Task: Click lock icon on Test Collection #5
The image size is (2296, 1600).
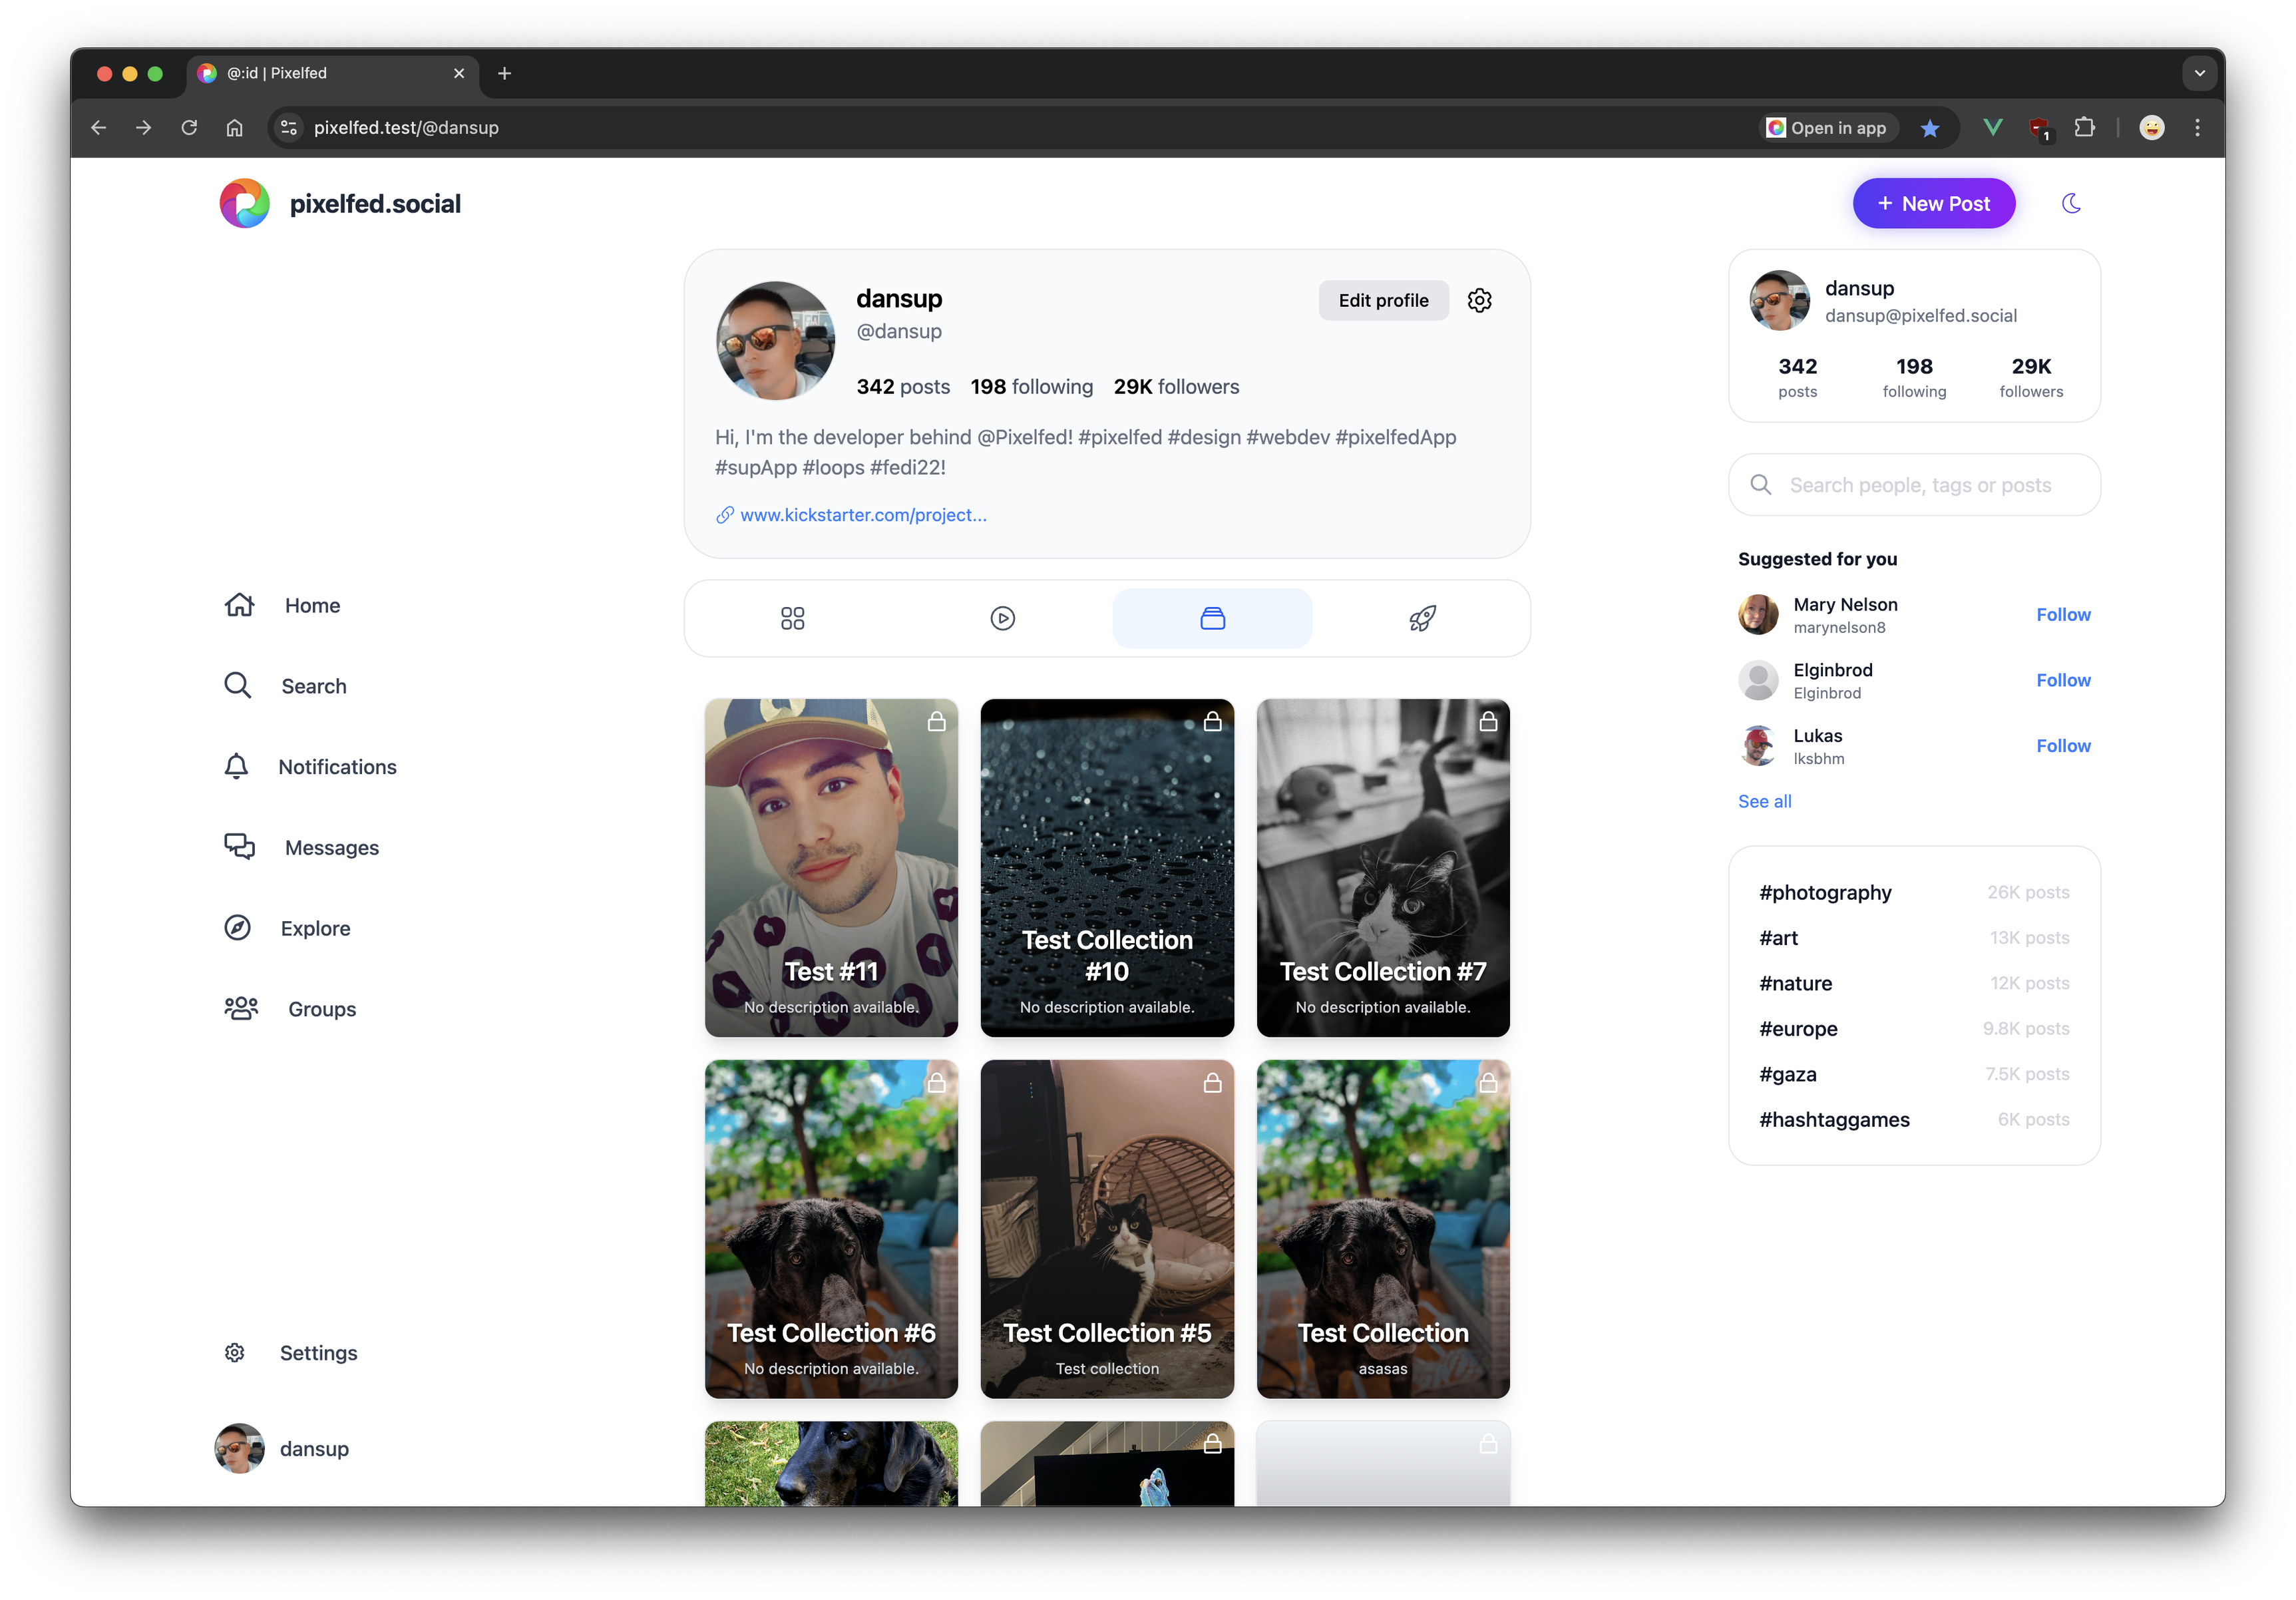Action: tap(1212, 1082)
